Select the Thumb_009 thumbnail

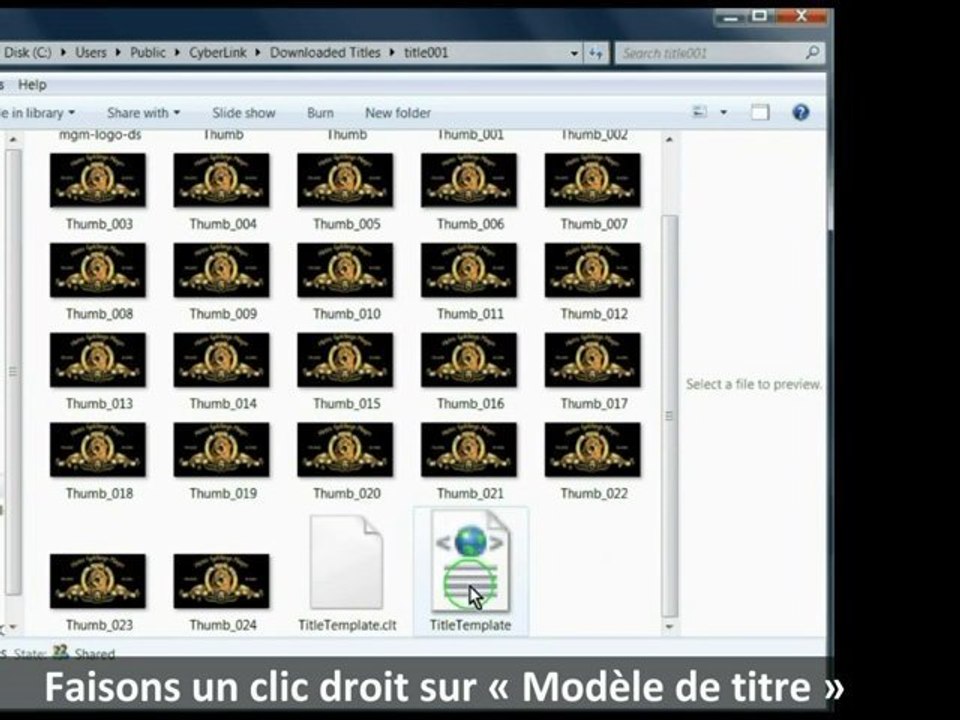click(222, 270)
